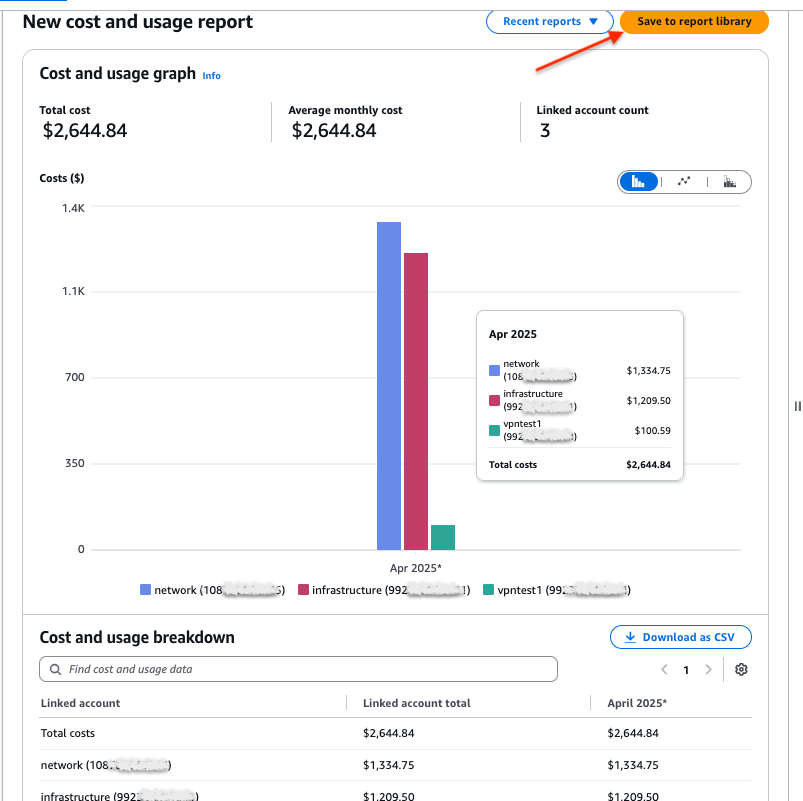Click the tooltip's $100.59 vpntest1 value
This screenshot has height=801, width=803.
(652, 431)
